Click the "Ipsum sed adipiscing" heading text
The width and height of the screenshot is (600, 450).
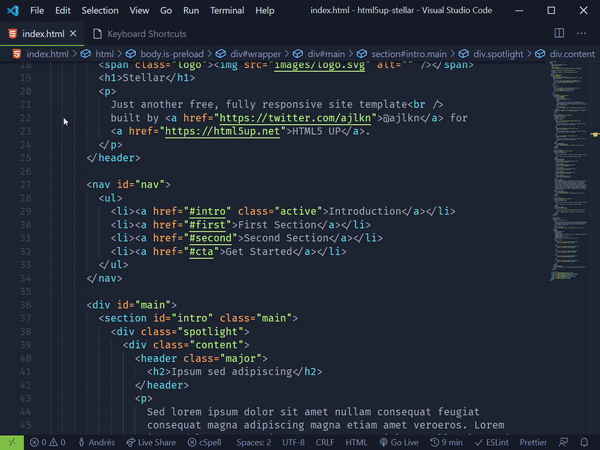pyautogui.click(x=232, y=372)
